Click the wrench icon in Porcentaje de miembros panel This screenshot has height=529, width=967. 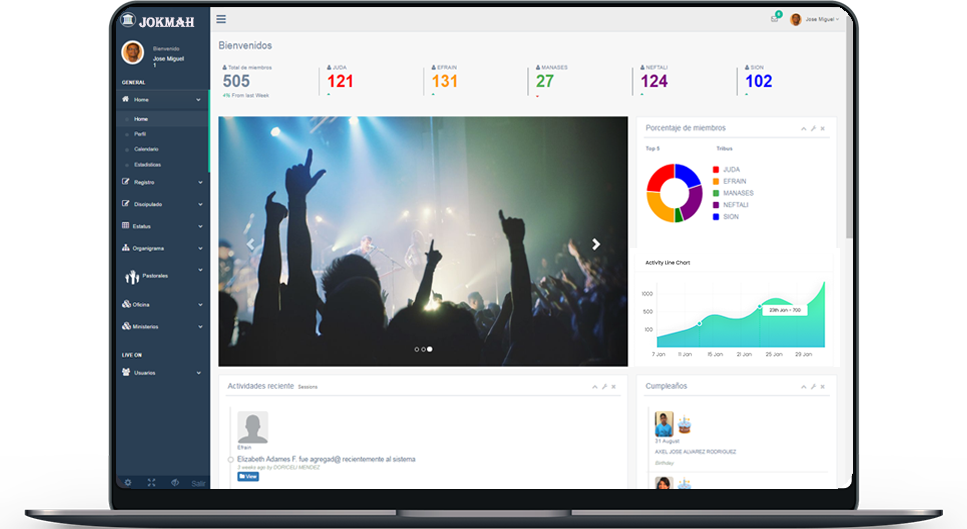[813, 128]
